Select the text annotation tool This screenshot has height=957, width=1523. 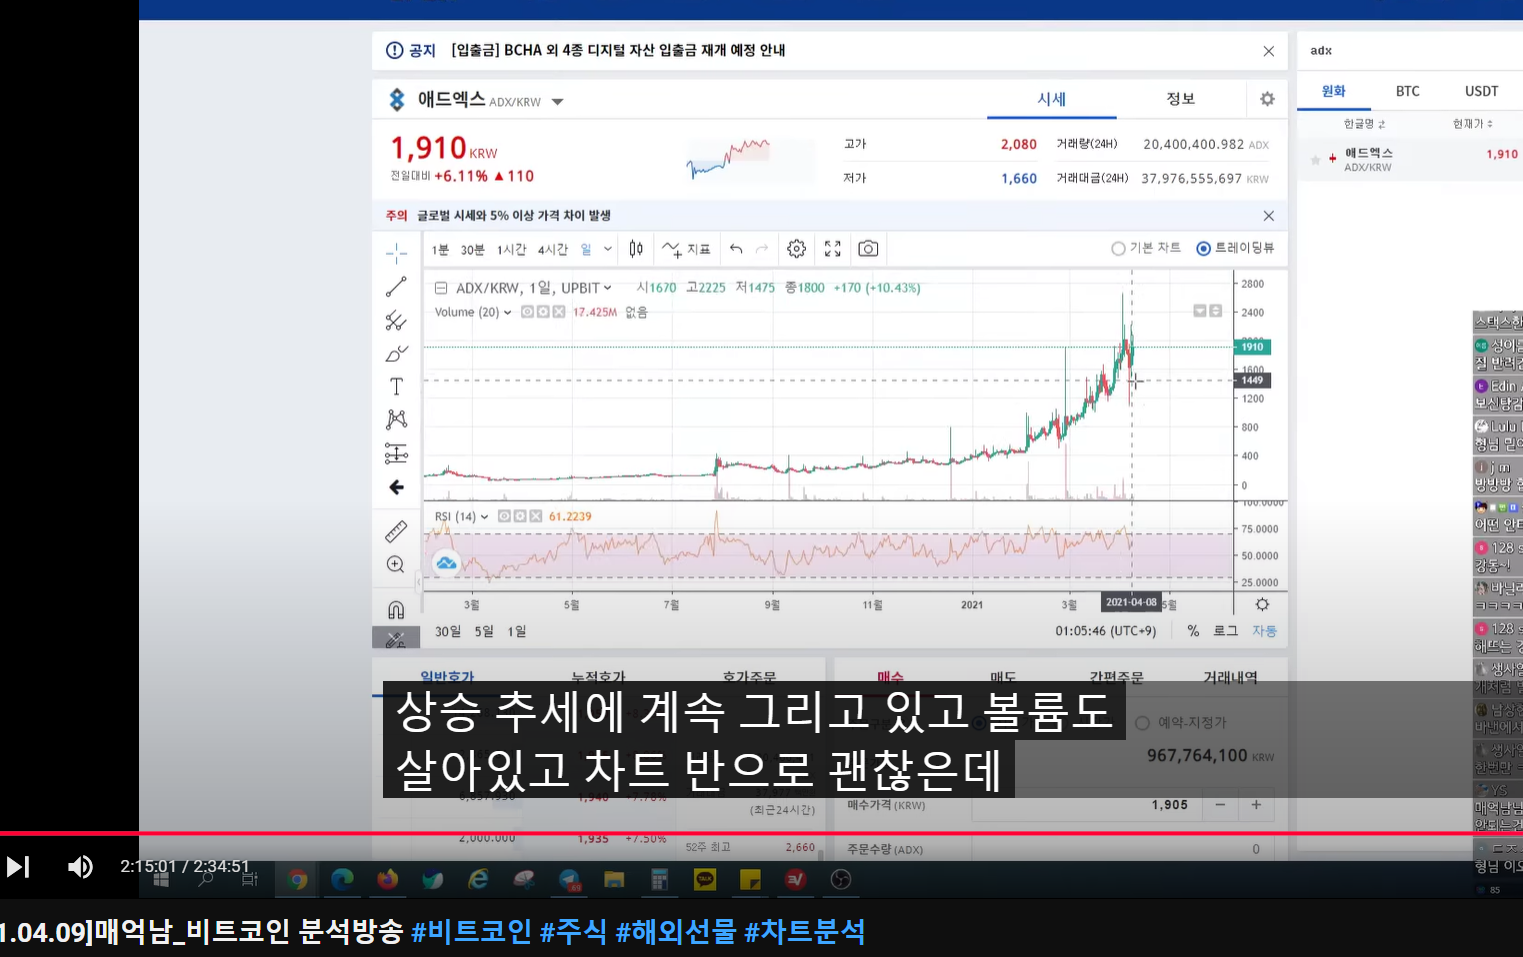click(396, 387)
